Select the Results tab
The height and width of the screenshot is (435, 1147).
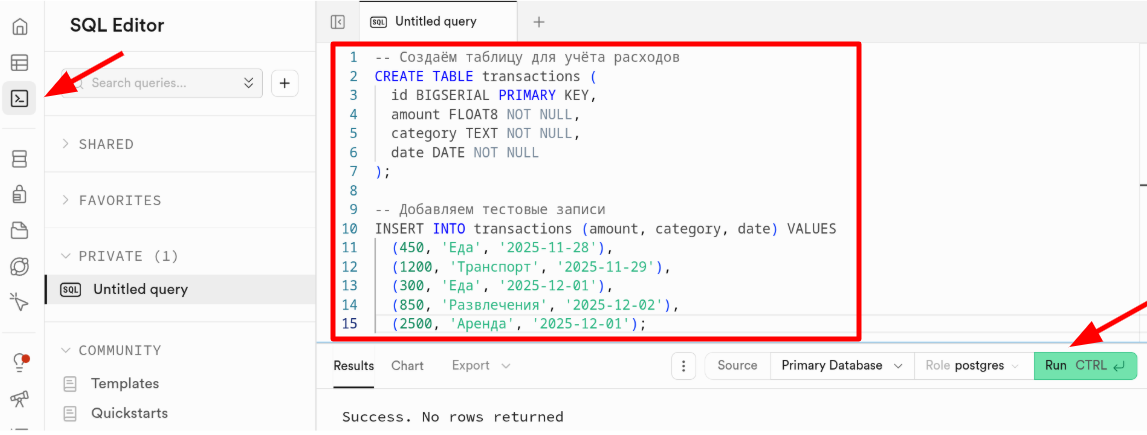point(353,365)
